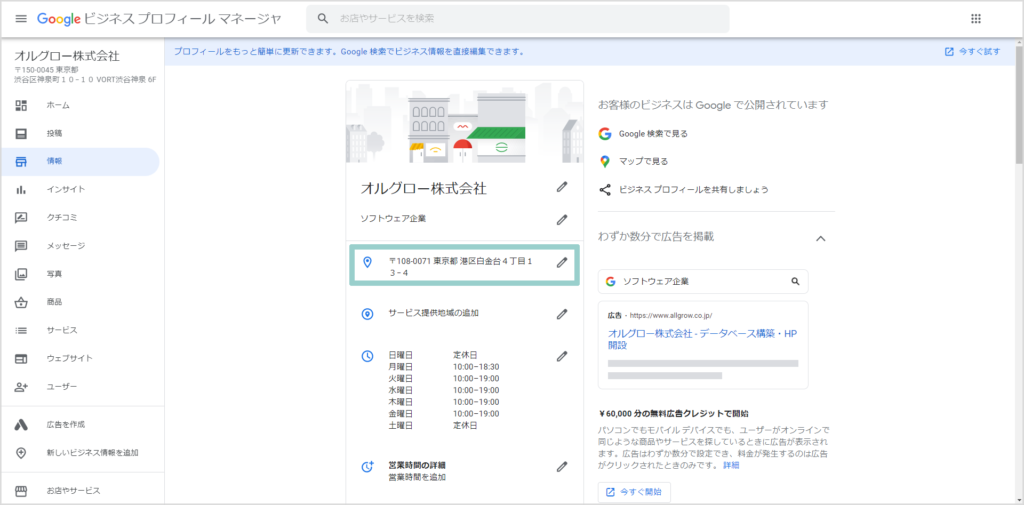Viewport: 1024px width, 505px height.
Task: Click the storefront header illustration
Action: coord(464,122)
